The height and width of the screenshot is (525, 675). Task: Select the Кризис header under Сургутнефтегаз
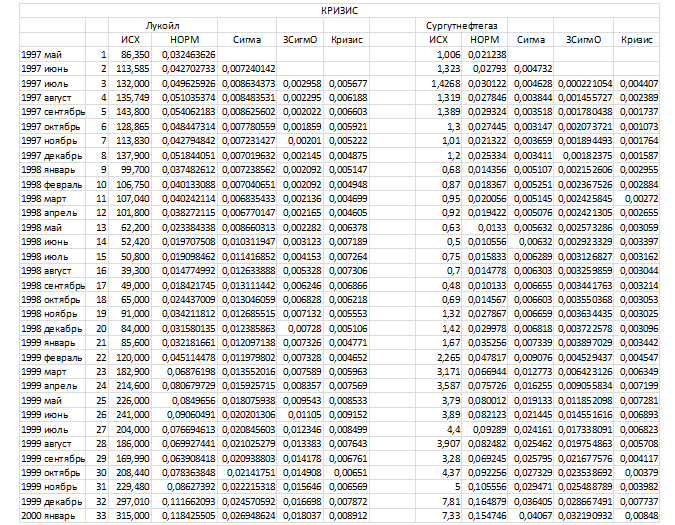coord(636,40)
